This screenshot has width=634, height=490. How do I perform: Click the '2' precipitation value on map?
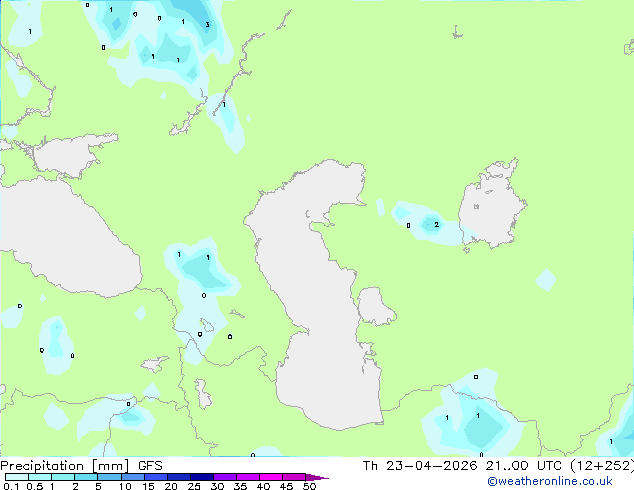tap(436, 224)
